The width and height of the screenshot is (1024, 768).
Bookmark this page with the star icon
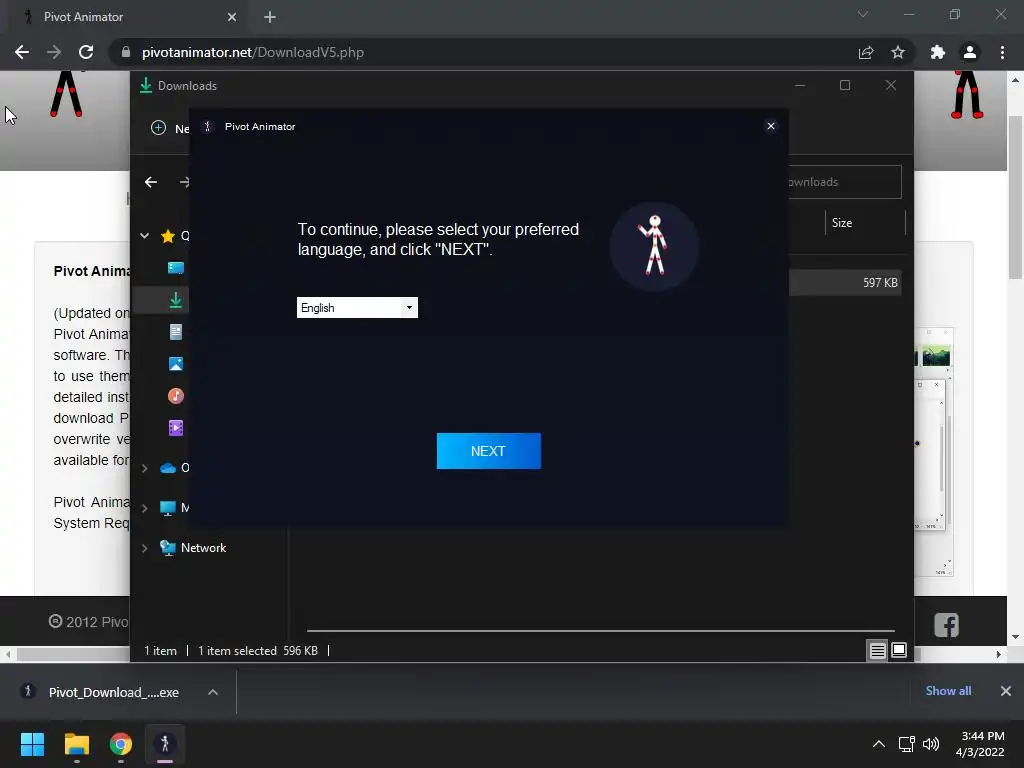pyautogui.click(x=898, y=52)
